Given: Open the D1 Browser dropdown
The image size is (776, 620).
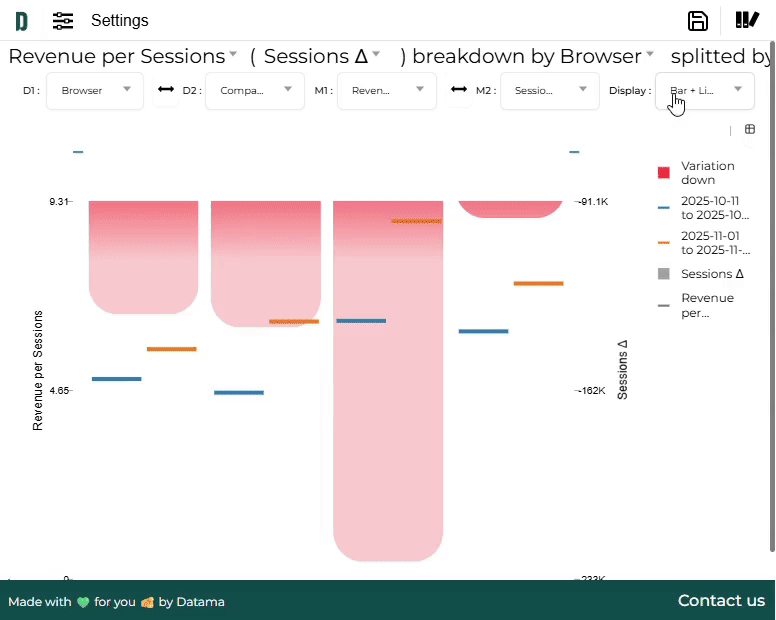Looking at the screenshot, I should click(95, 90).
